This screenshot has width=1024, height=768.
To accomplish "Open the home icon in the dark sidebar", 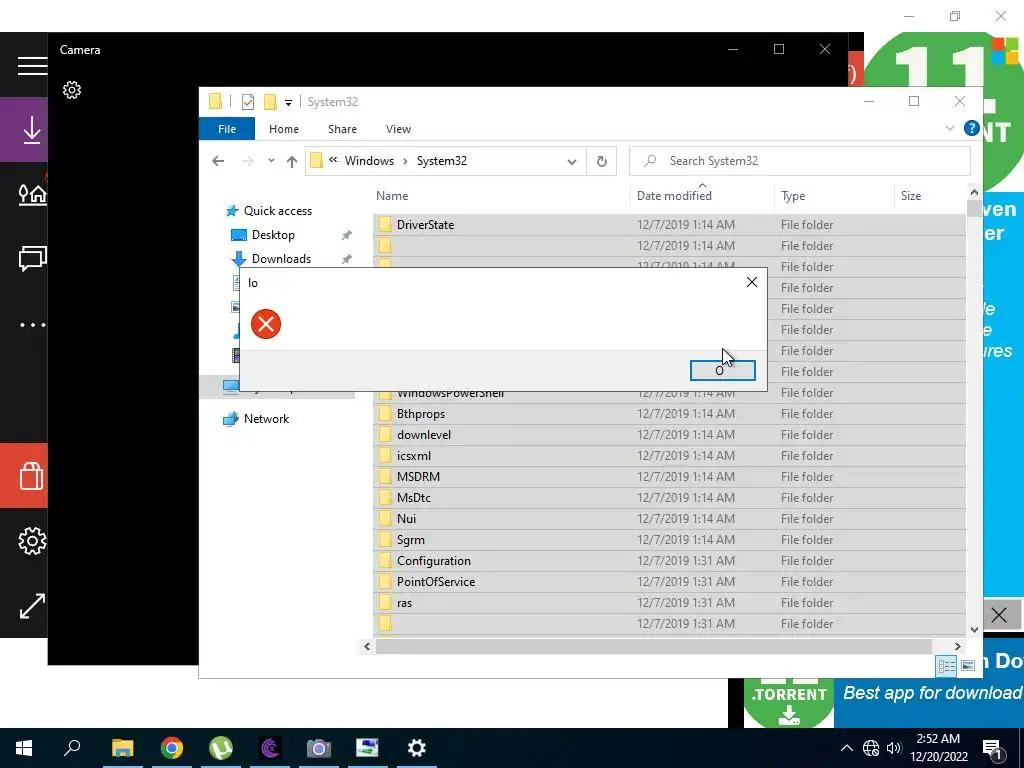I will click(x=32, y=194).
